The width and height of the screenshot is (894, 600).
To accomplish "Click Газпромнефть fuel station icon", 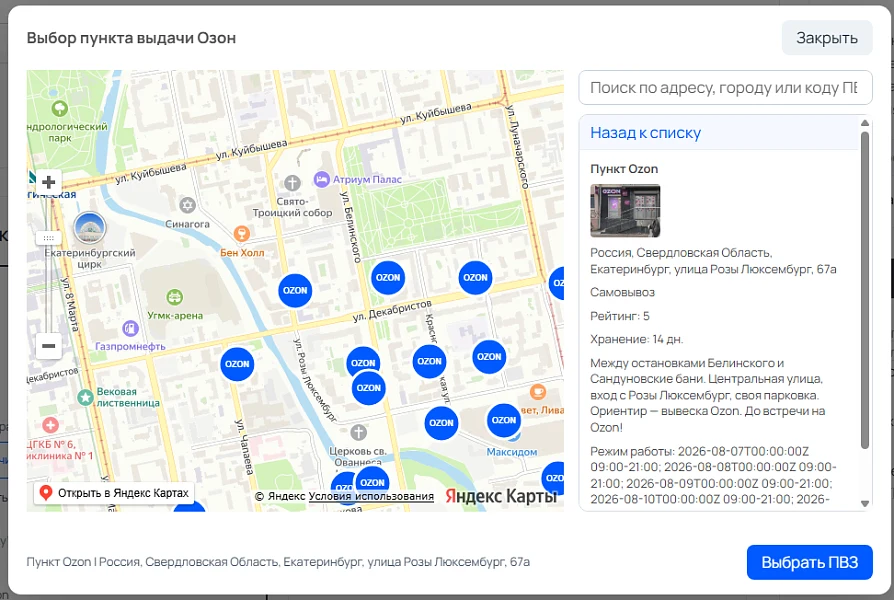I will (x=131, y=329).
